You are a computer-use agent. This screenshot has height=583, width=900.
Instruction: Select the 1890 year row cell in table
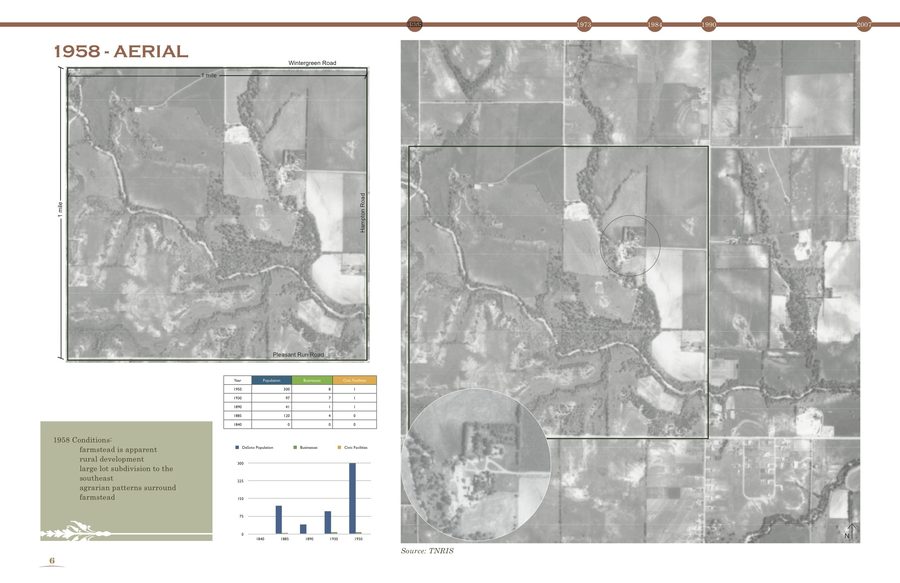pyautogui.click(x=238, y=407)
